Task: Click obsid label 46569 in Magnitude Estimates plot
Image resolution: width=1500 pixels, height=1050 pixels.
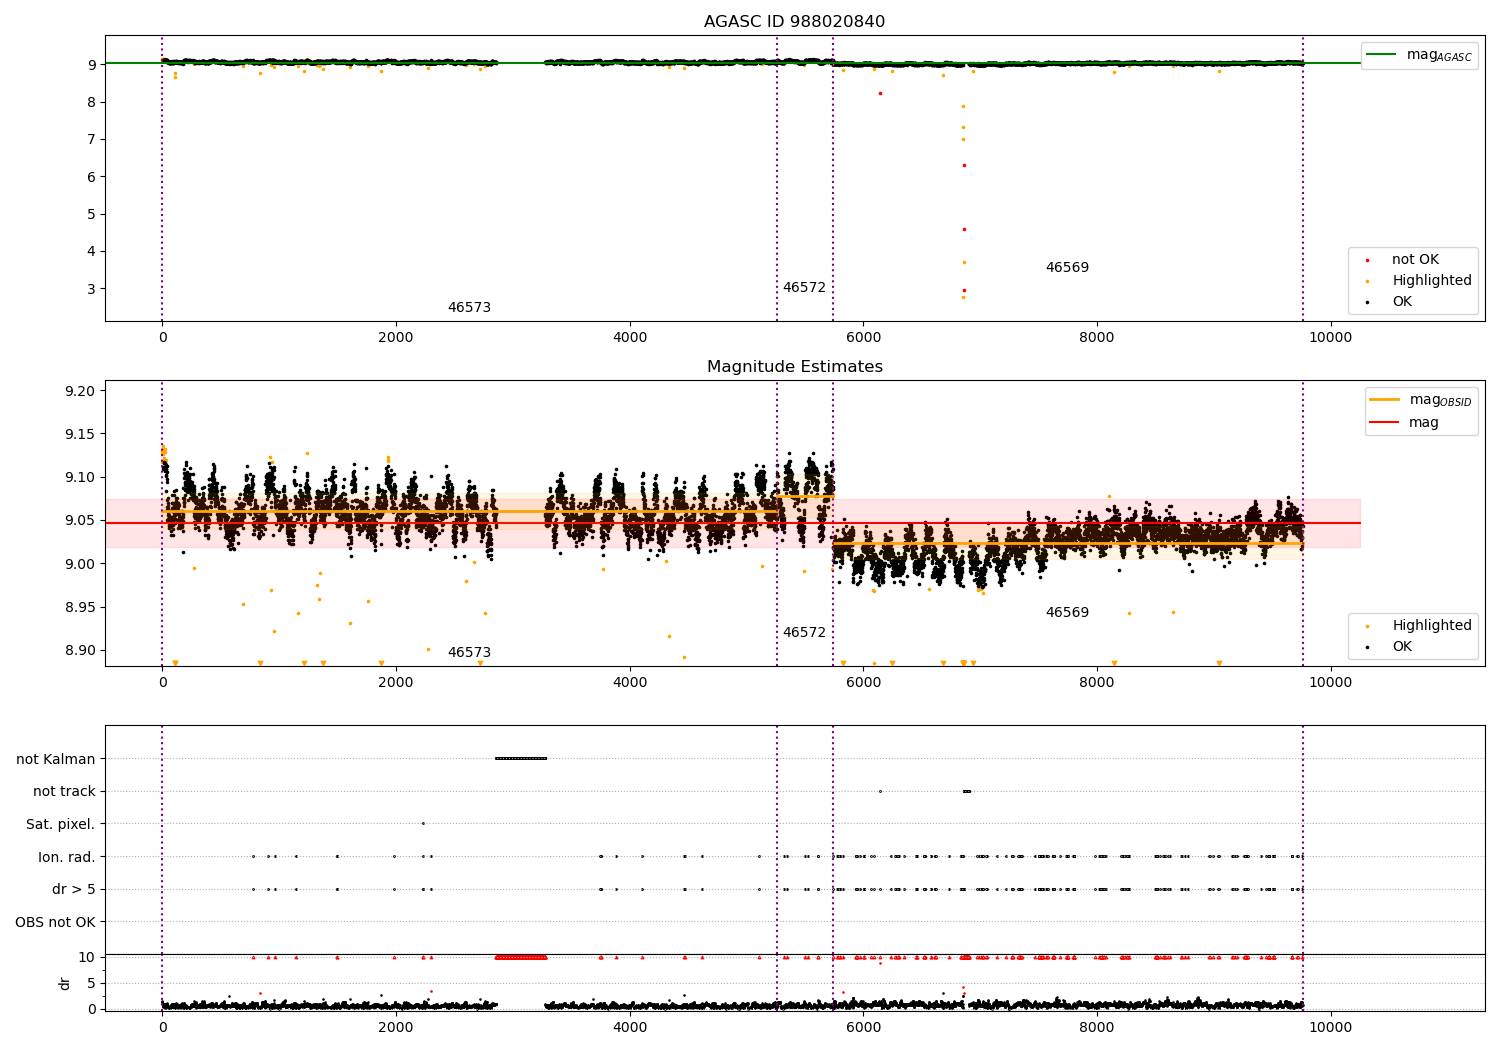Action: point(1067,613)
